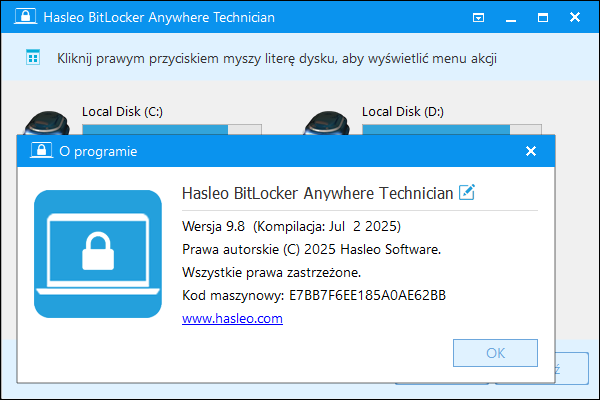Close the O programie dialog
Image resolution: width=600 pixels, height=400 pixels.
[531, 151]
